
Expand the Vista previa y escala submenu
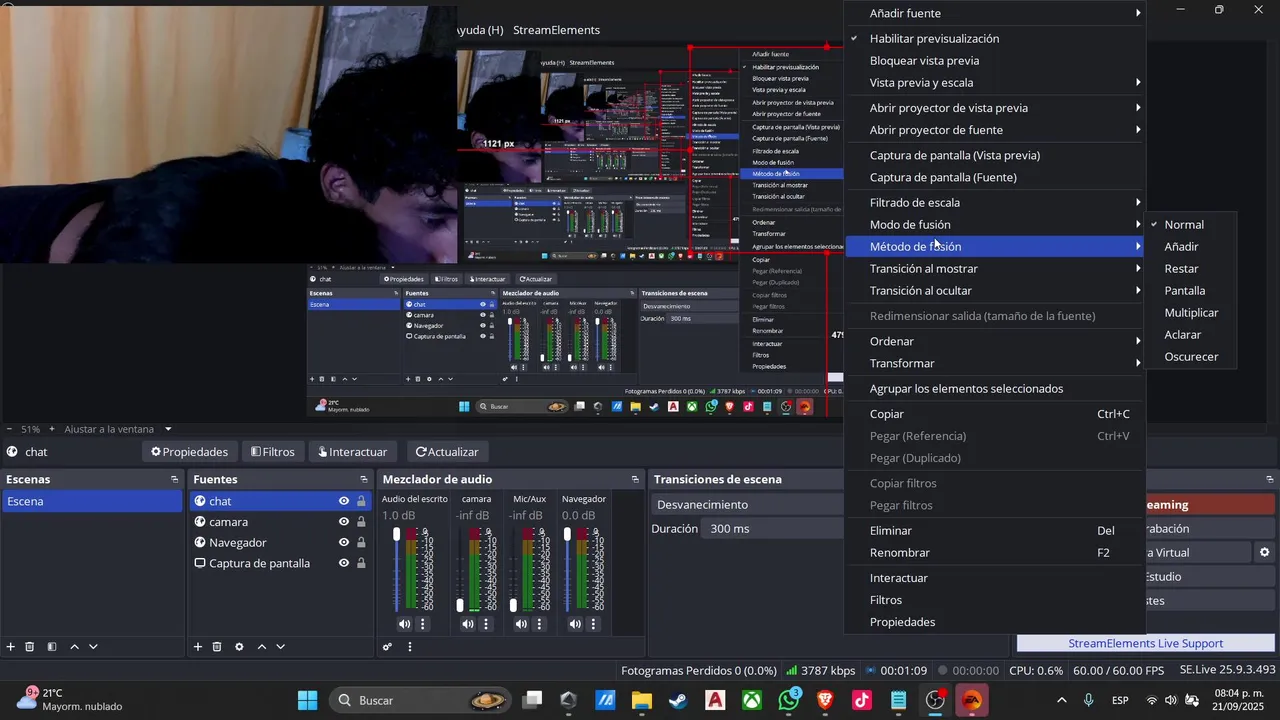pos(995,82)
